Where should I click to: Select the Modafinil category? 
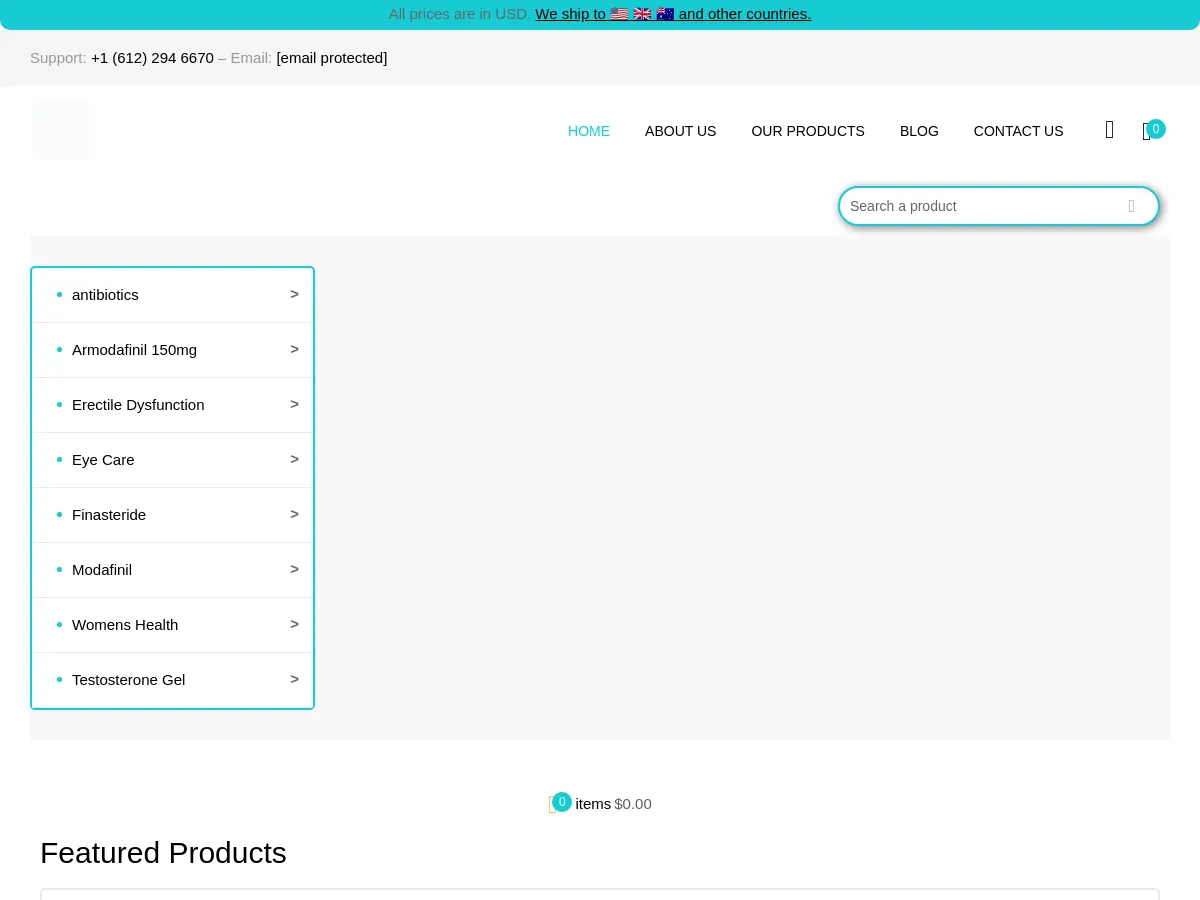[102, 570]
